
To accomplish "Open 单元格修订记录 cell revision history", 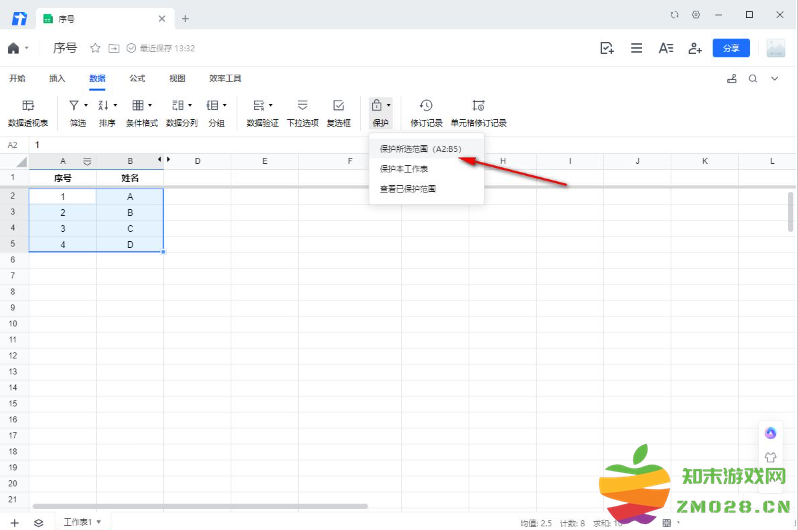I will tap(478, 111).
